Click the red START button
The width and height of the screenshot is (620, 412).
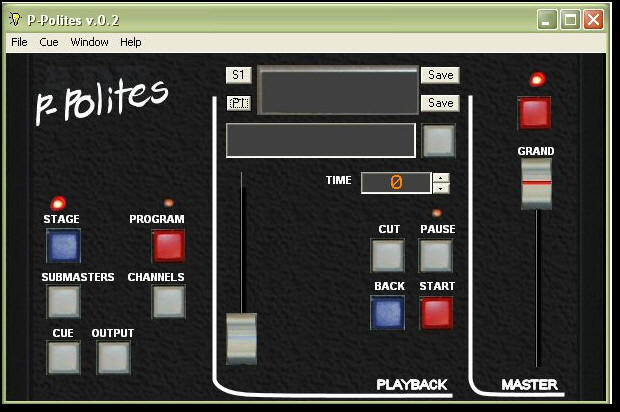(437, 313)
